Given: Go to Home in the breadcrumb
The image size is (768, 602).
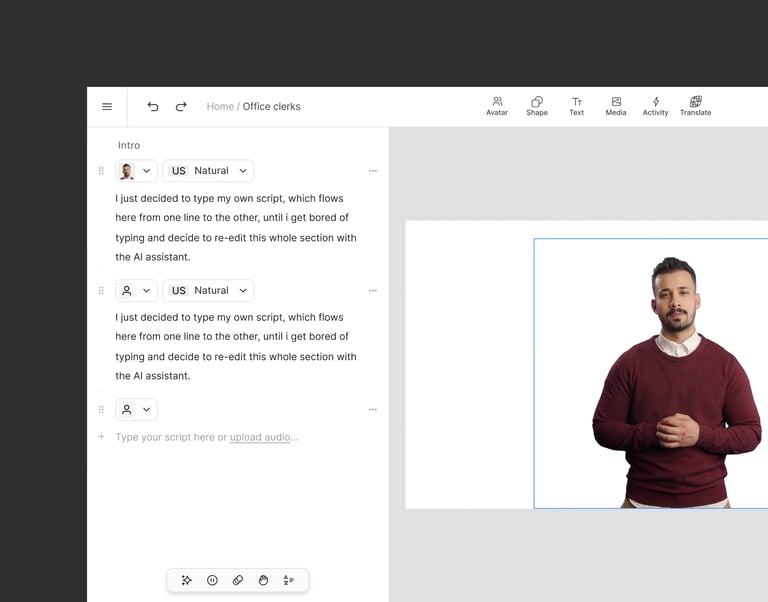Looking at the screenshot, I should (x=220, y=107).
